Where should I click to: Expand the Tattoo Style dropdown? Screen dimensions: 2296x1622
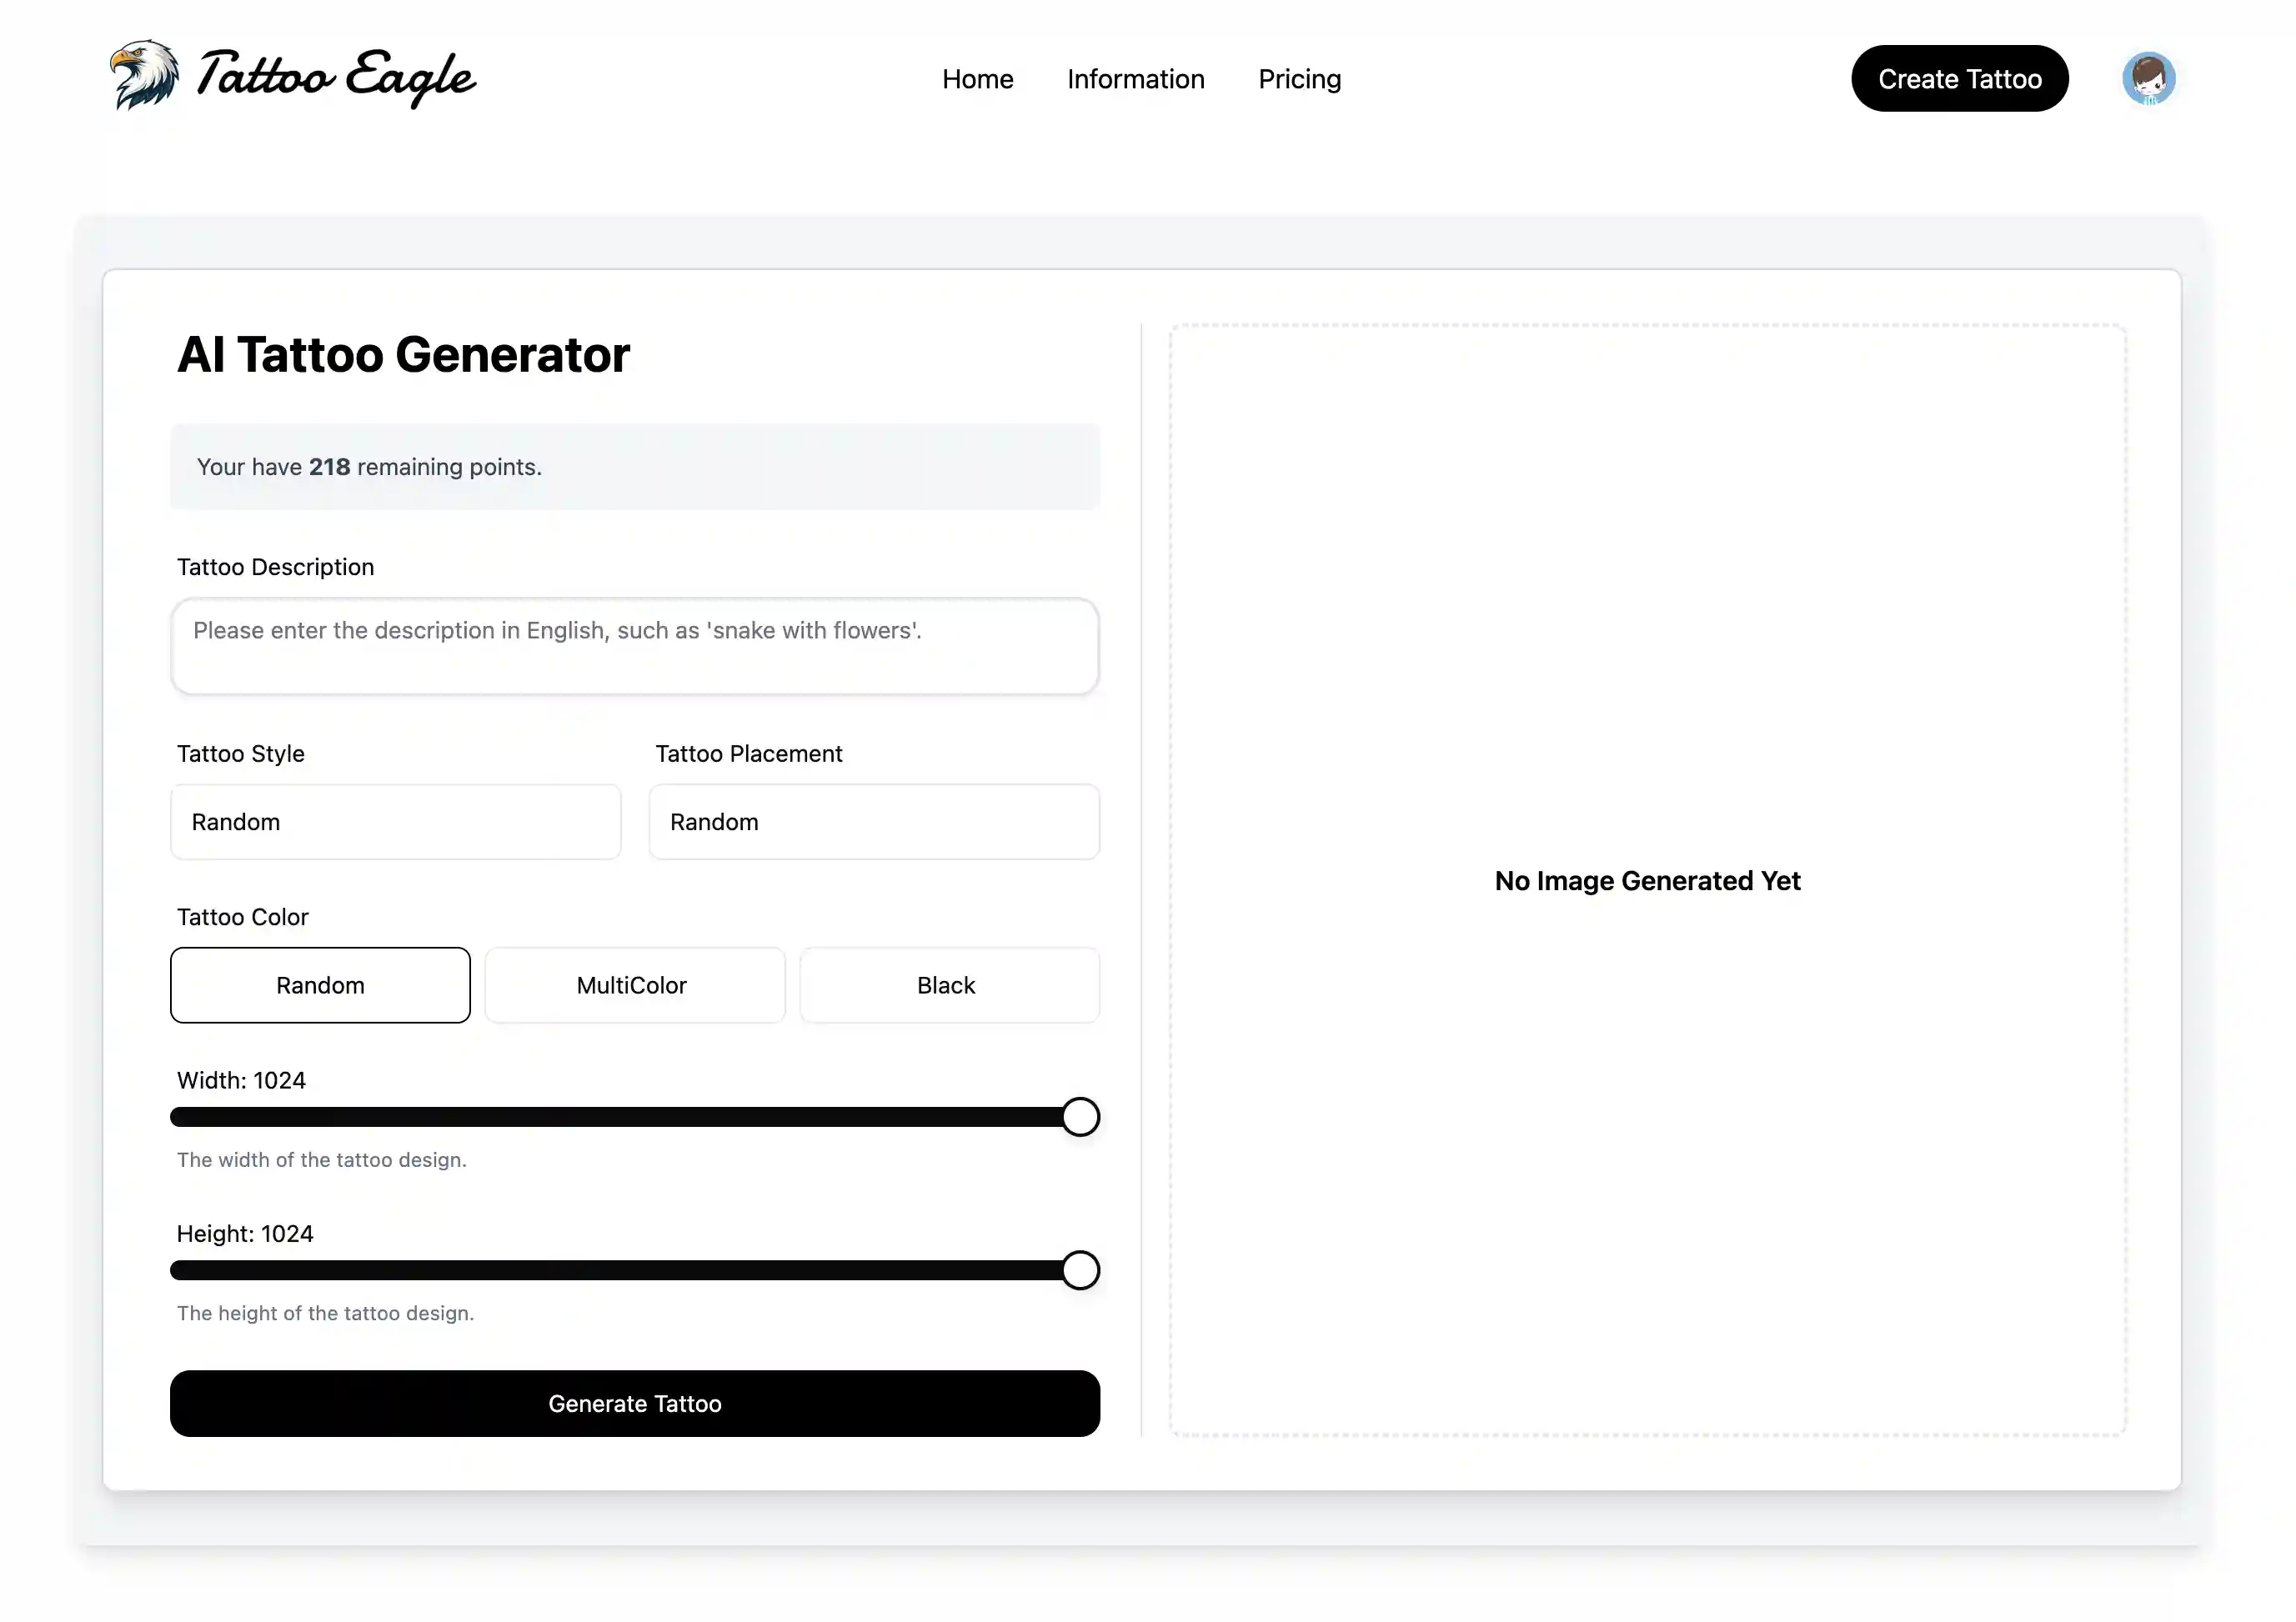395,820
